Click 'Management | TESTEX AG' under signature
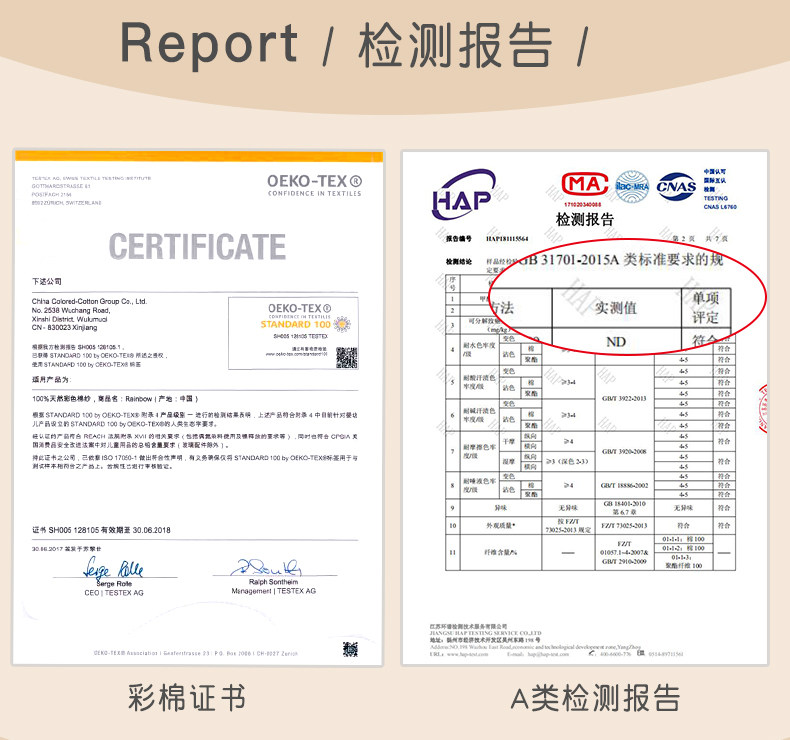This screenshot has height=740, width=790. click(x=274, y=591)
